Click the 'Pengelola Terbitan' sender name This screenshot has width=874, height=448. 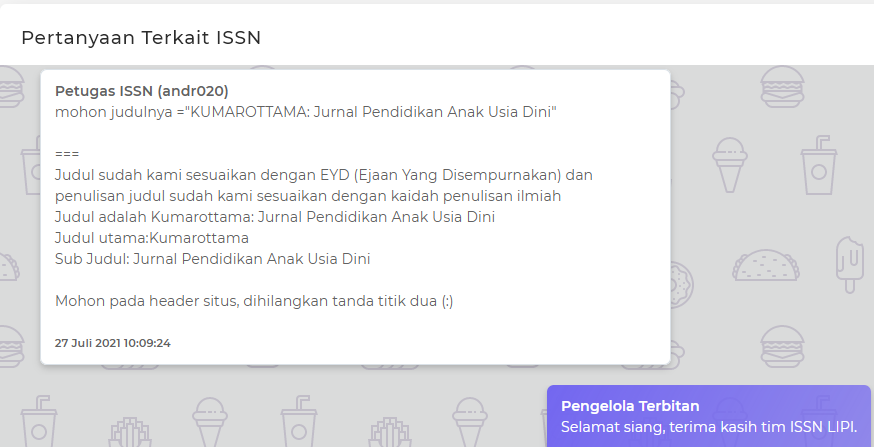(x=630, y=406)
